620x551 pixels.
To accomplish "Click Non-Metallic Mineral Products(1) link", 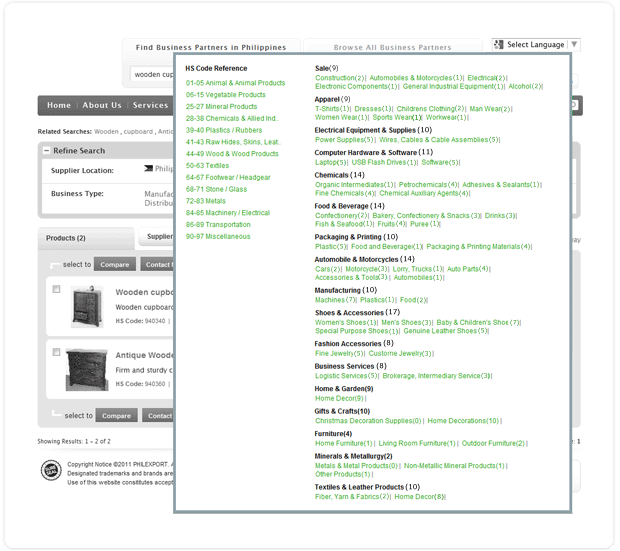I will click(454, 466).
